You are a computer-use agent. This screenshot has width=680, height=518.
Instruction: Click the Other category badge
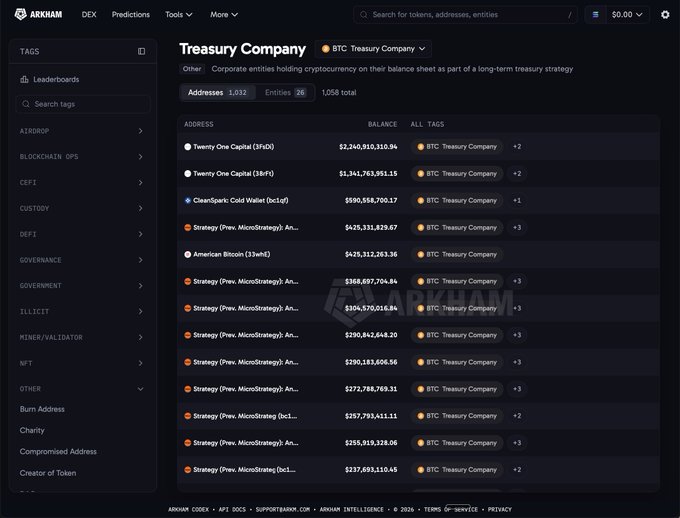[x=192, y=69]
